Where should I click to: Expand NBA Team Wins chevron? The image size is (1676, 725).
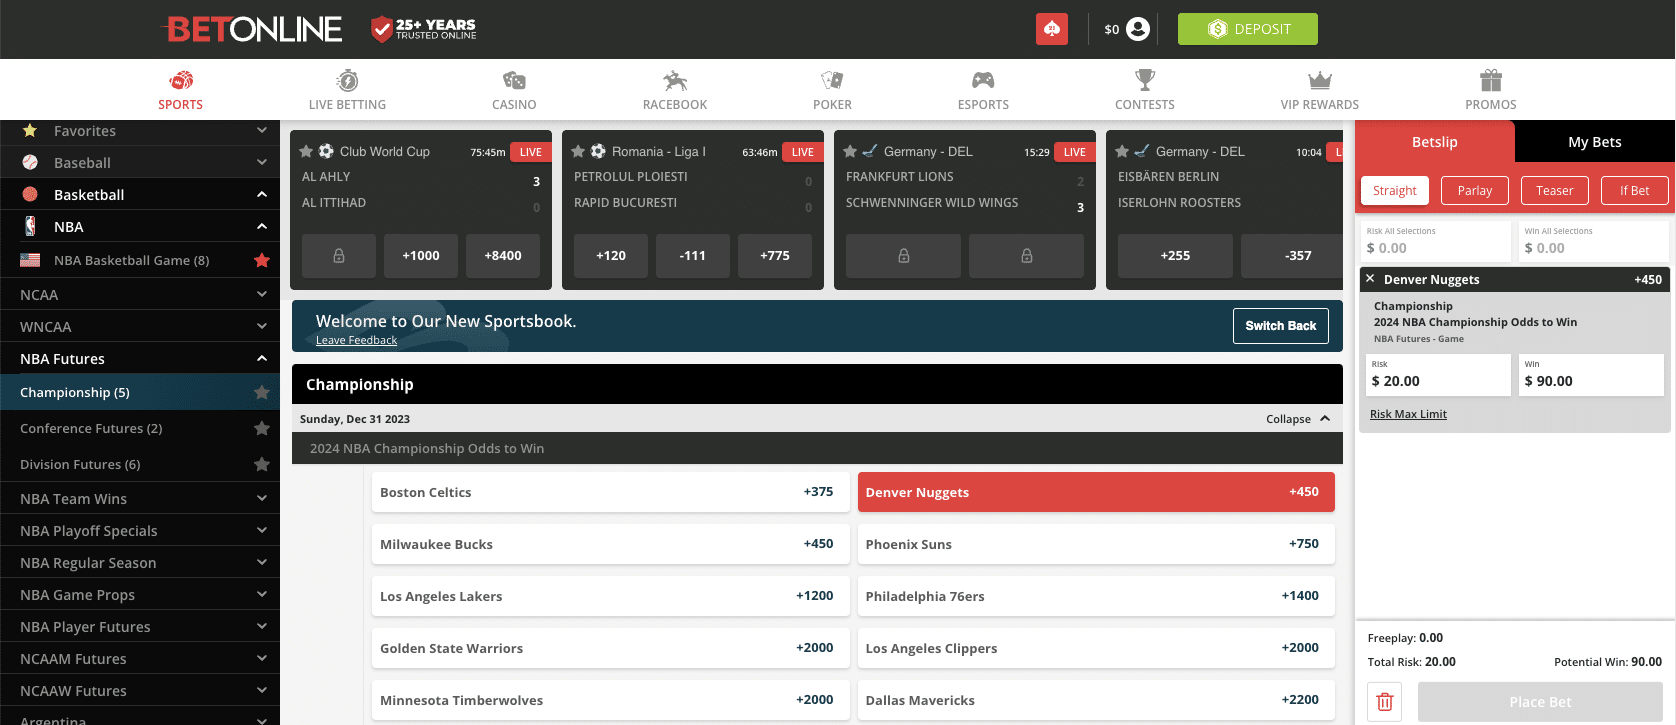coord(262,498)
